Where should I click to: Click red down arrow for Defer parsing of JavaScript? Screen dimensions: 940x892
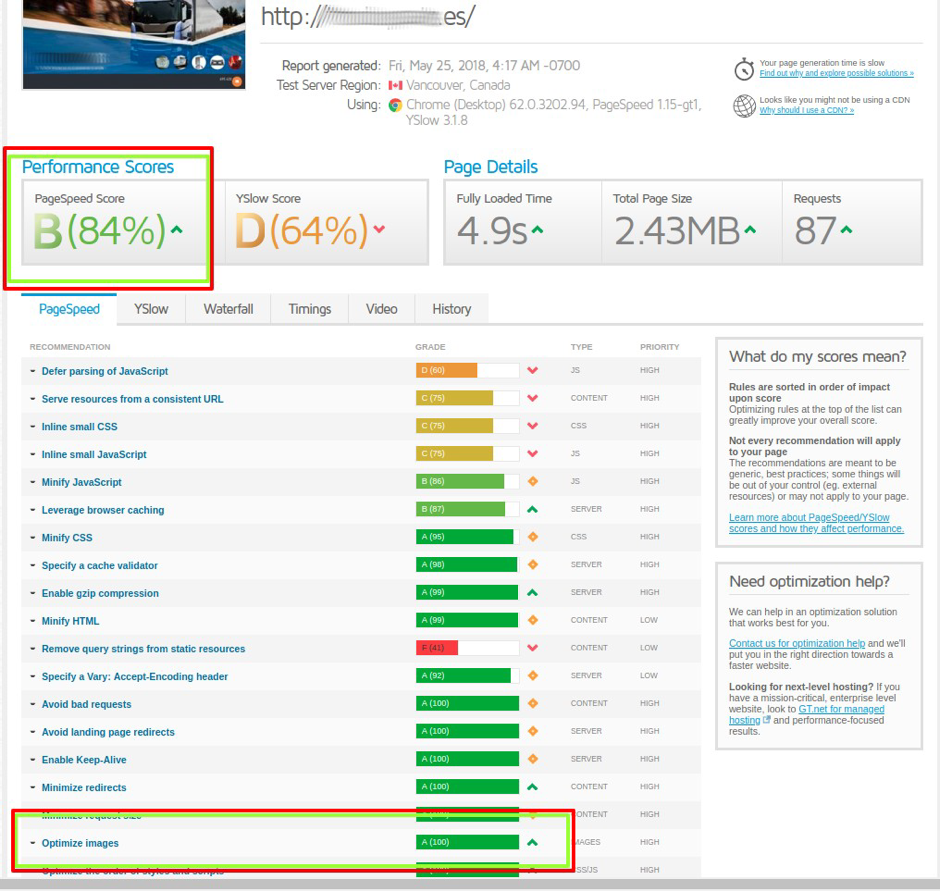pos(532,371)
